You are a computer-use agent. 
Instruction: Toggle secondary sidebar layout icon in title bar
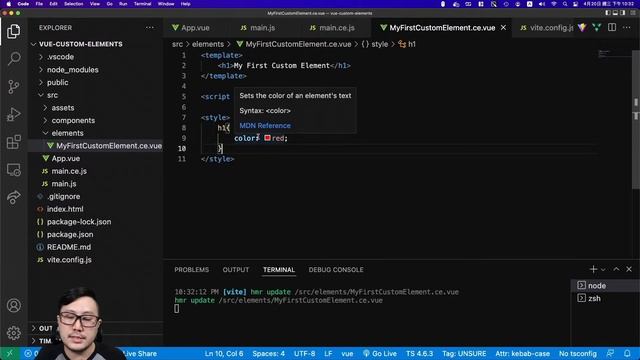coord(622,13)
